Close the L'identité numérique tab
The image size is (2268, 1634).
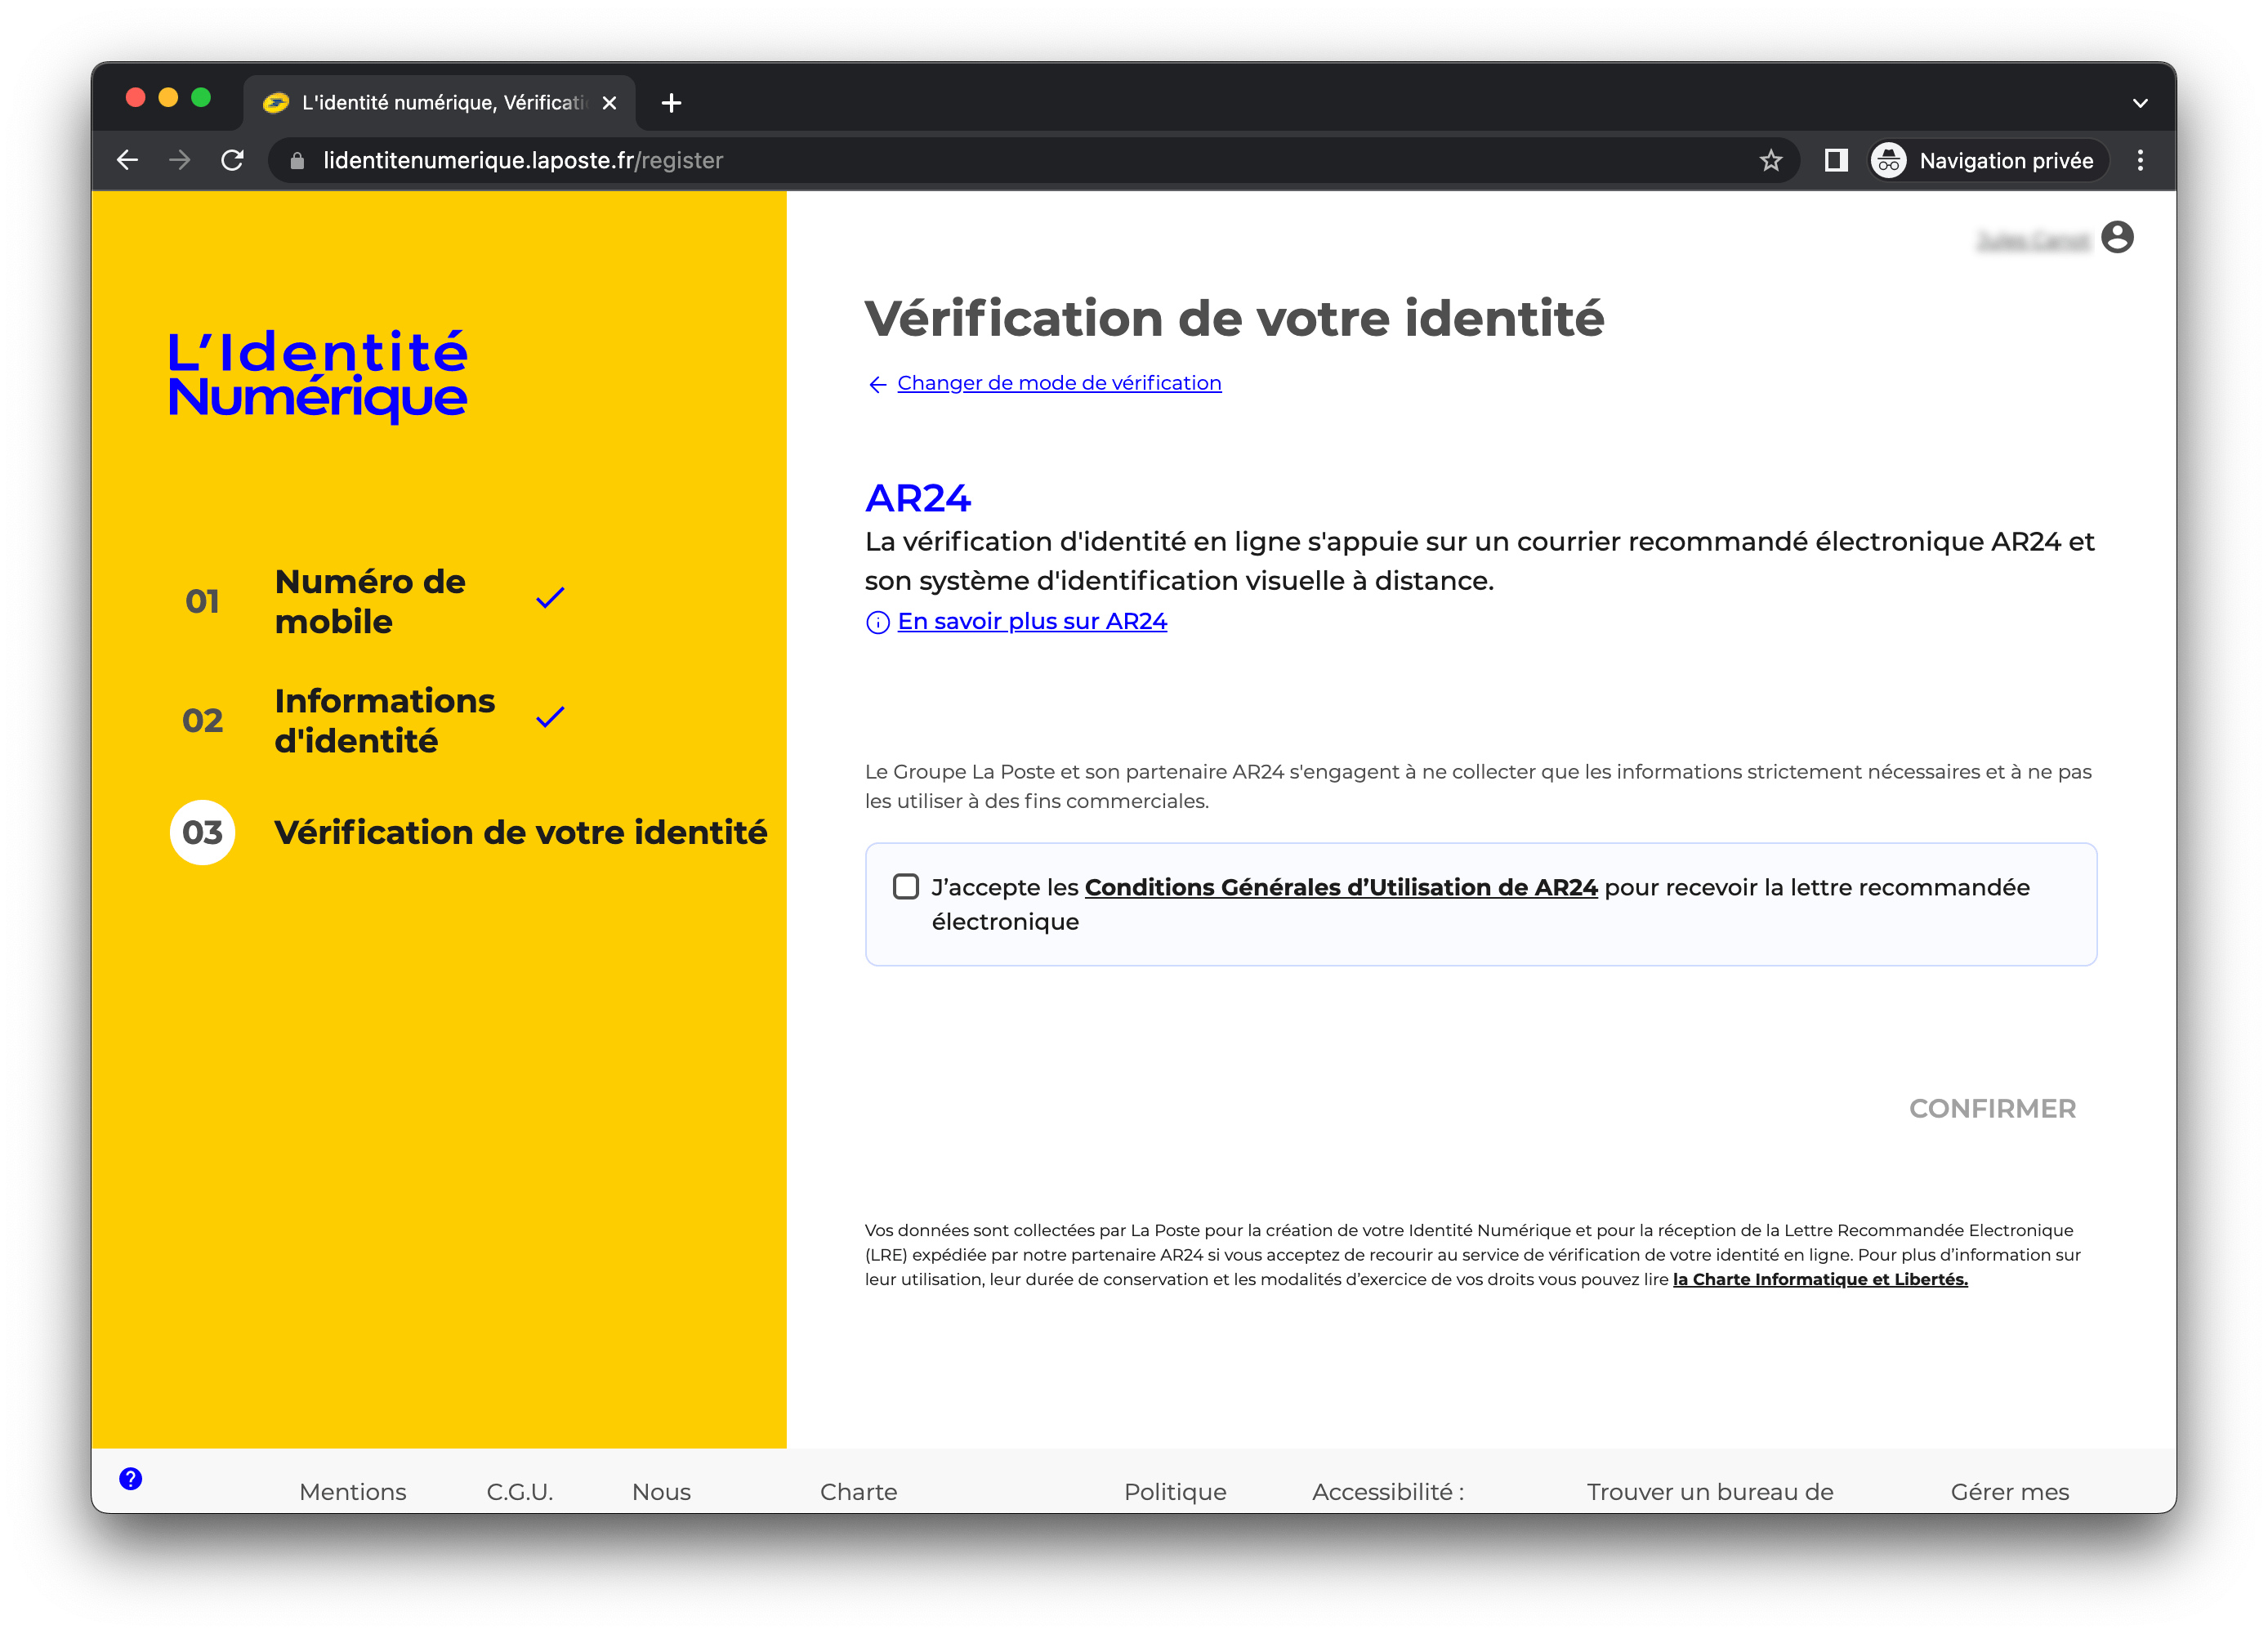pos(609,103)
